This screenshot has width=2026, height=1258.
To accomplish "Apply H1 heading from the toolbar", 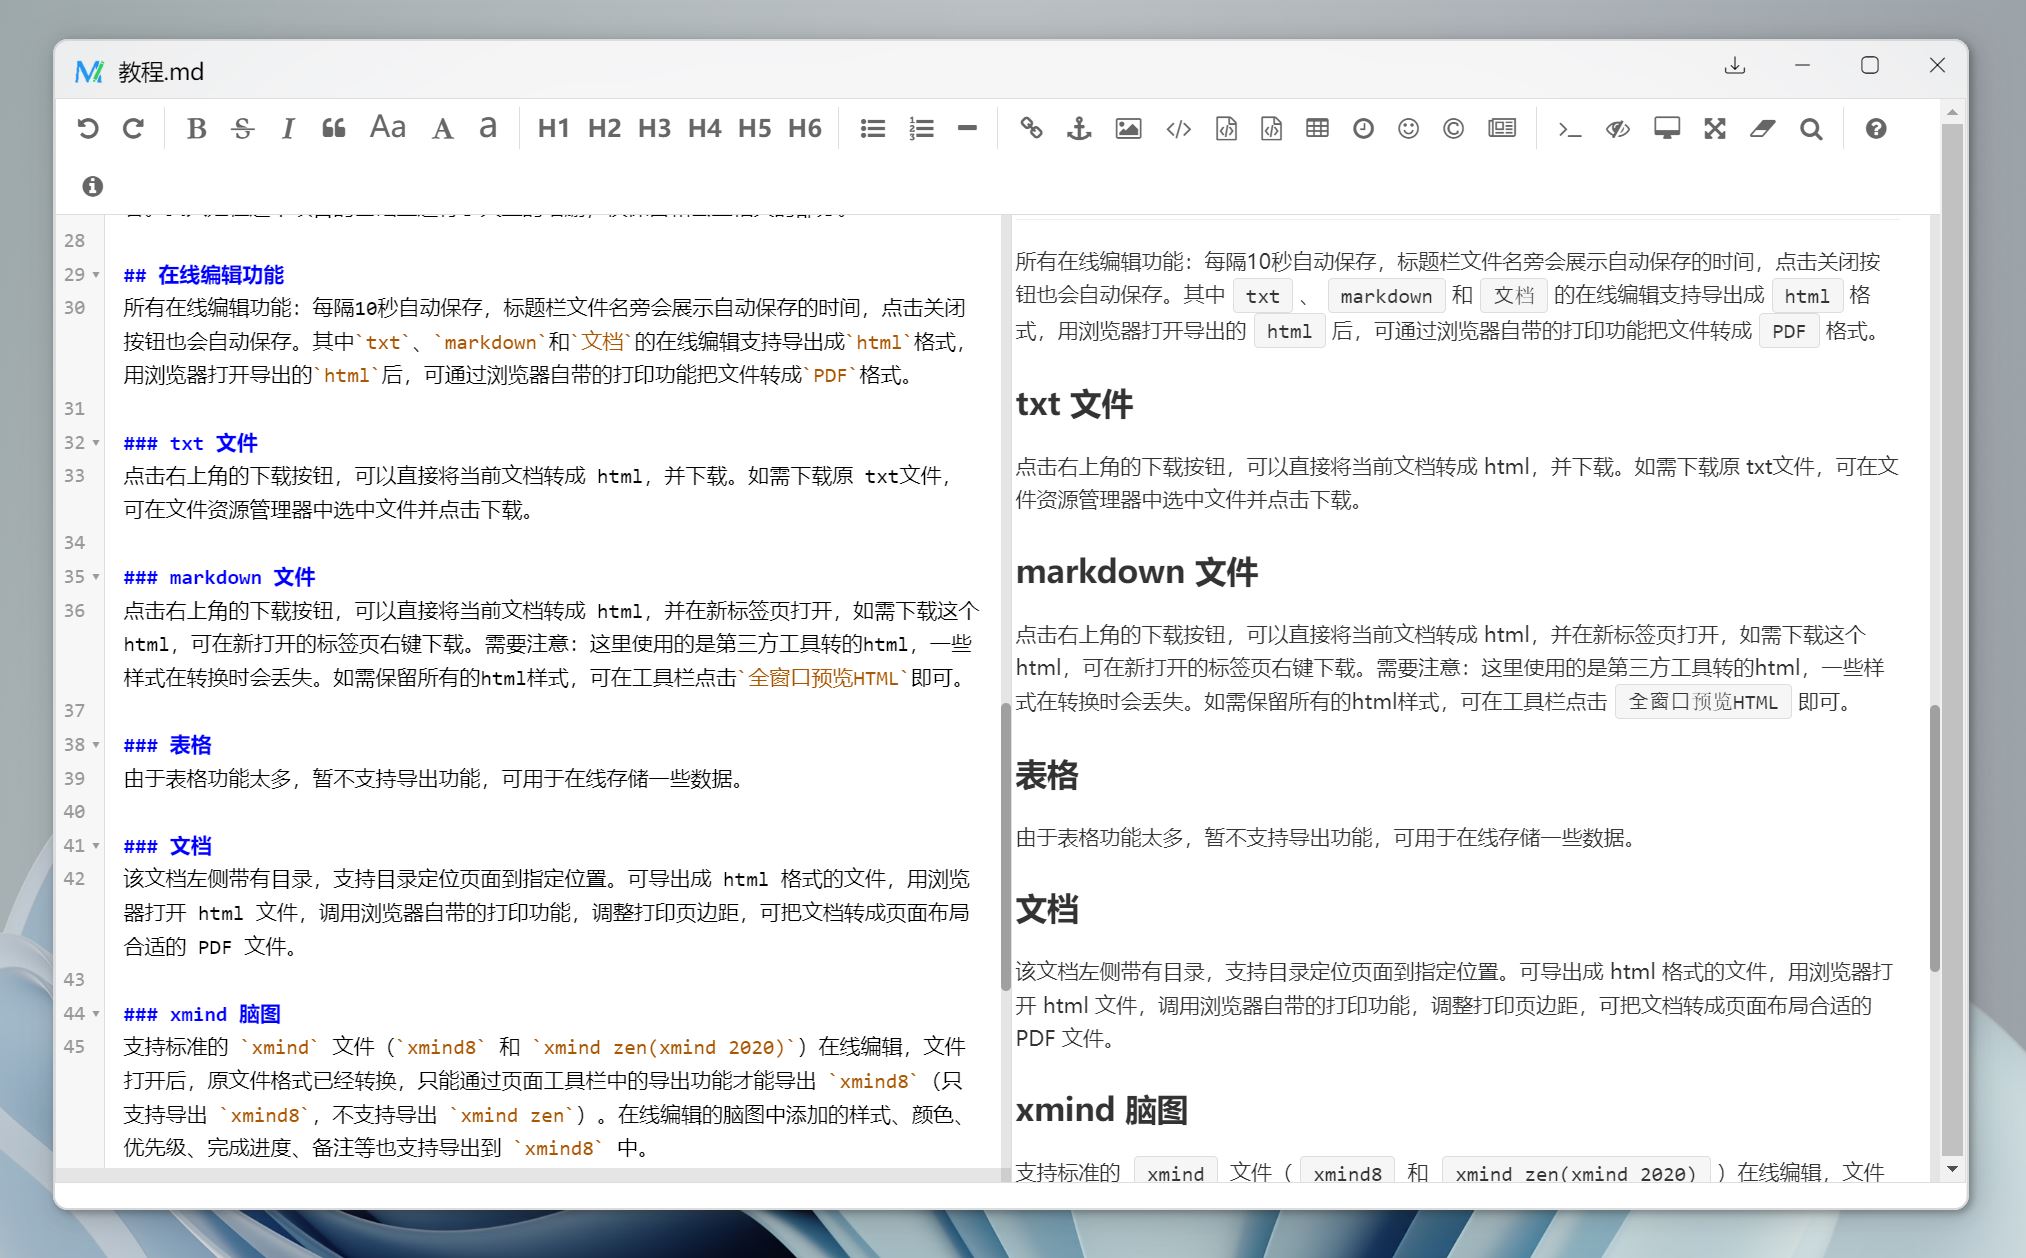I will click(x=553, y=128).
